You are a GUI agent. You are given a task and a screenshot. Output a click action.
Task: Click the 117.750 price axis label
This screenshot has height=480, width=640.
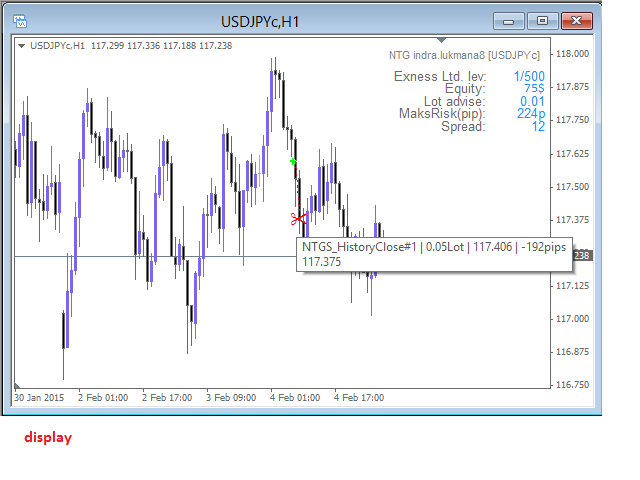572,120
